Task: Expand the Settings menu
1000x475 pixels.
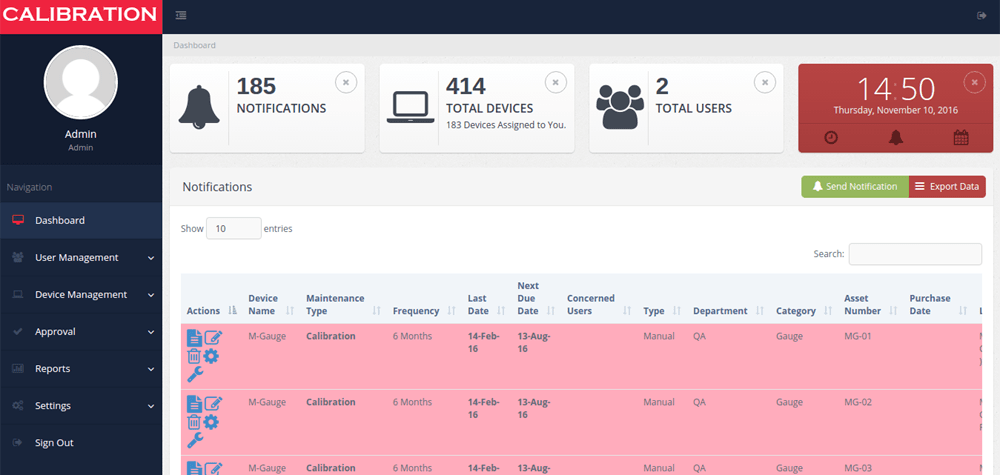Action: pyautogui.click(x=81, y=406)
